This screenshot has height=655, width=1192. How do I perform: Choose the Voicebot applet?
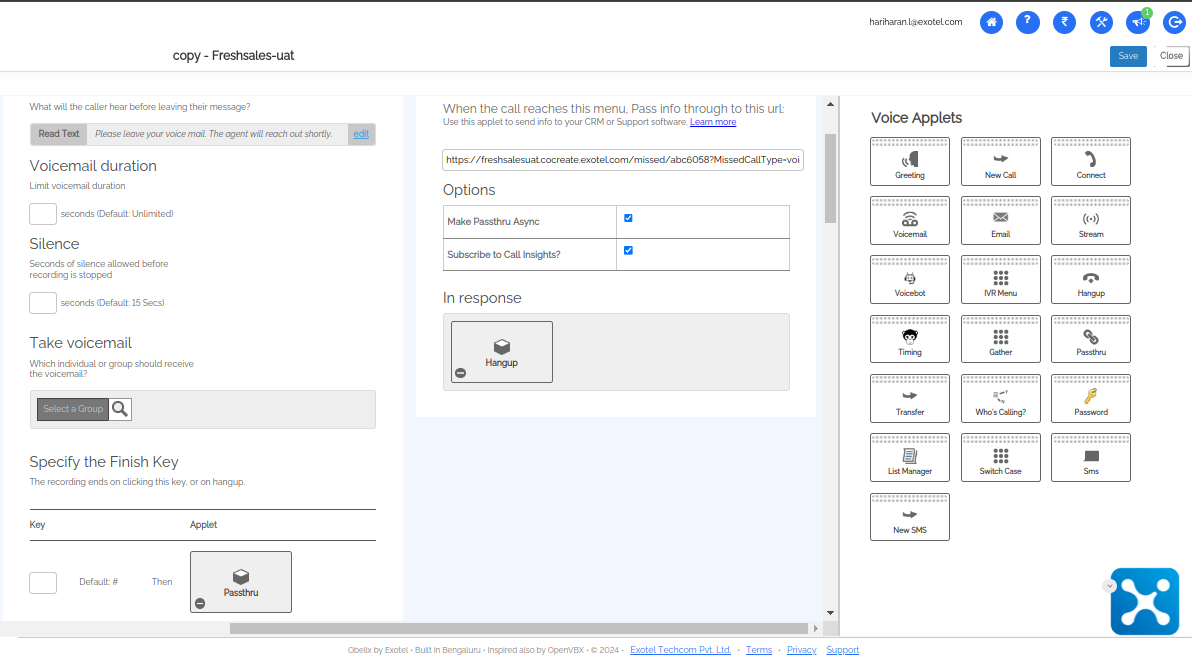(x=909, y=280)
